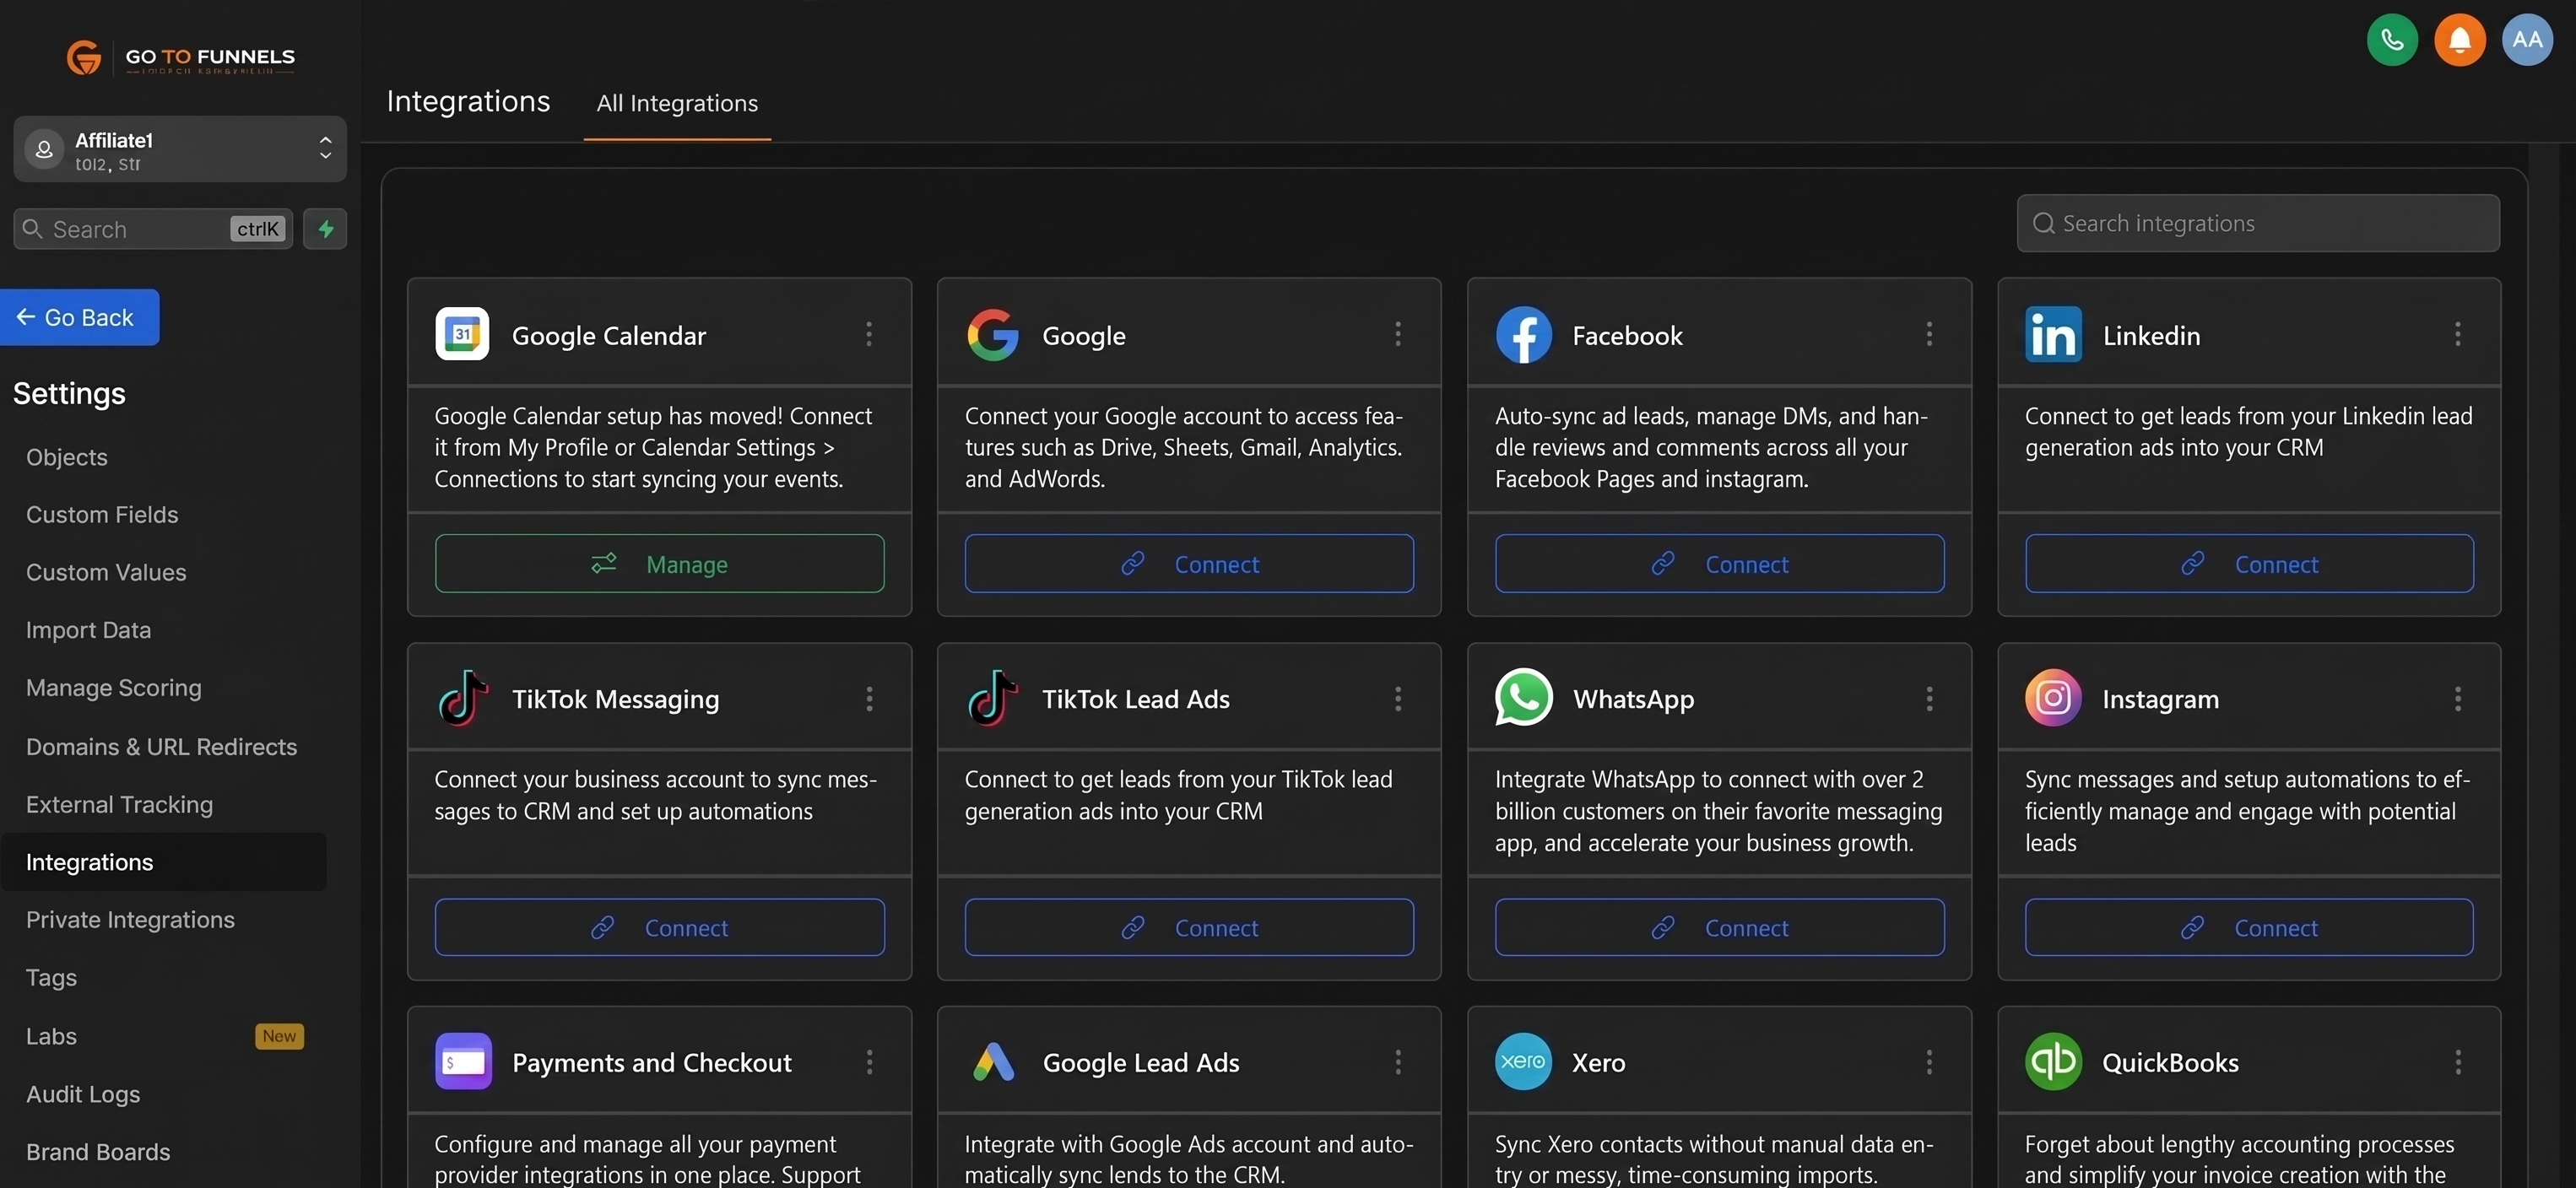2576x1188 pixels.
Task: Connect the WhatsApp integration
Action: [1719, 927]
